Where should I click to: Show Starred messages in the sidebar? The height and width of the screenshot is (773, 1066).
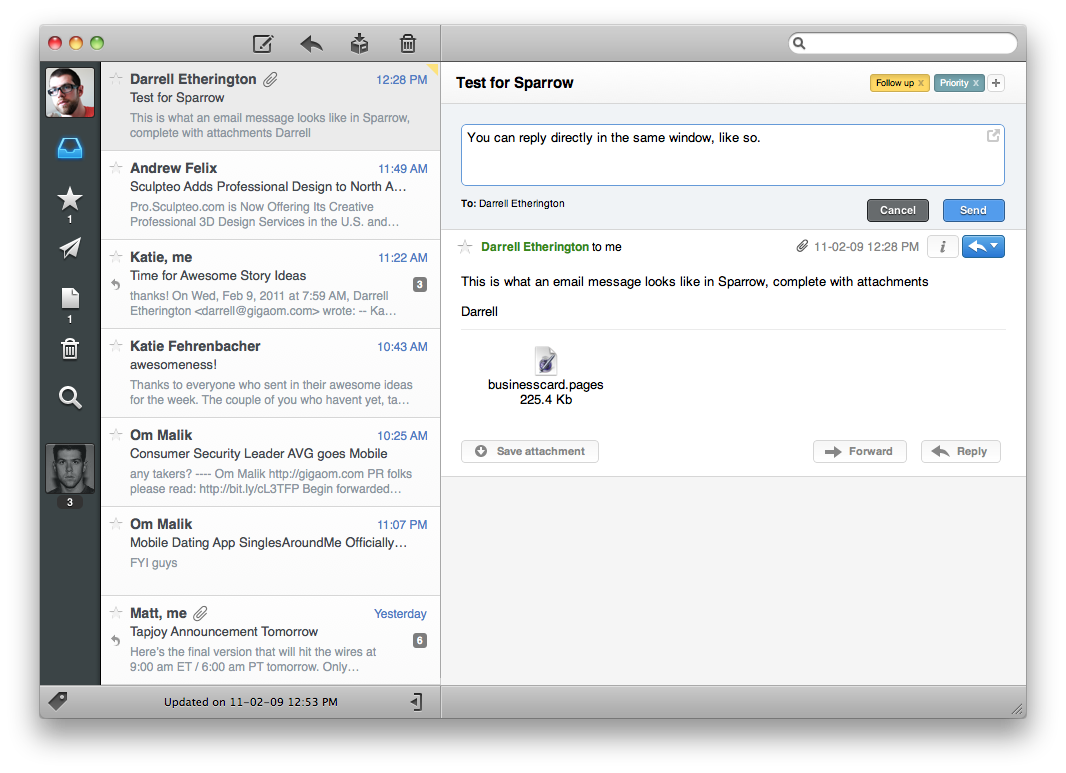point(70,199)
